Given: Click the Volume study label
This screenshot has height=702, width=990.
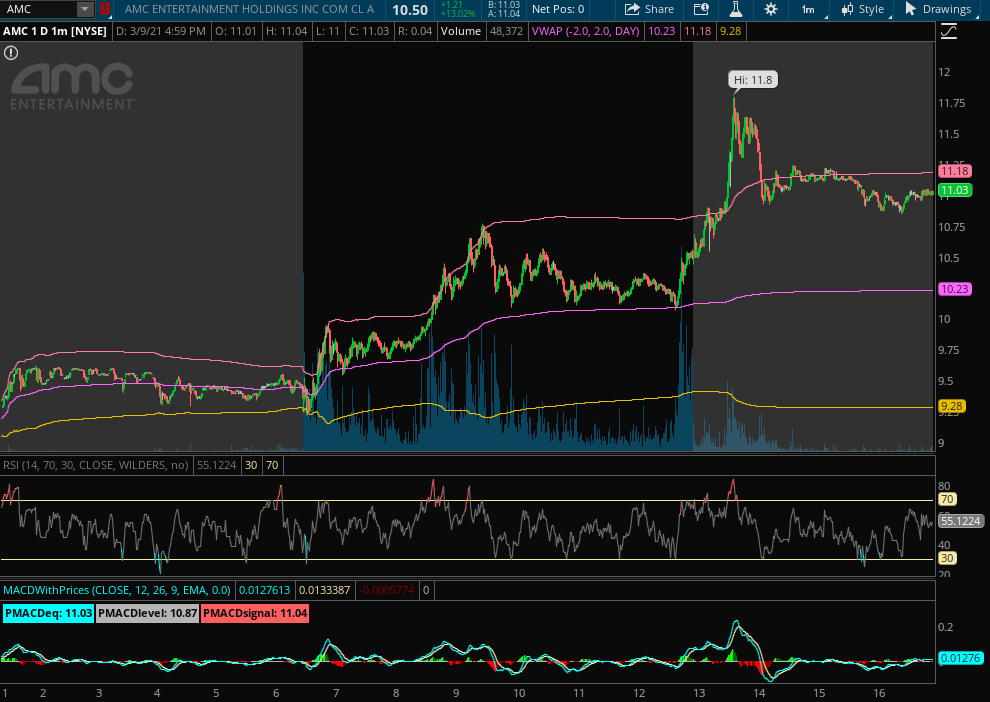Looking at the screenshot, I should (461, 31).
